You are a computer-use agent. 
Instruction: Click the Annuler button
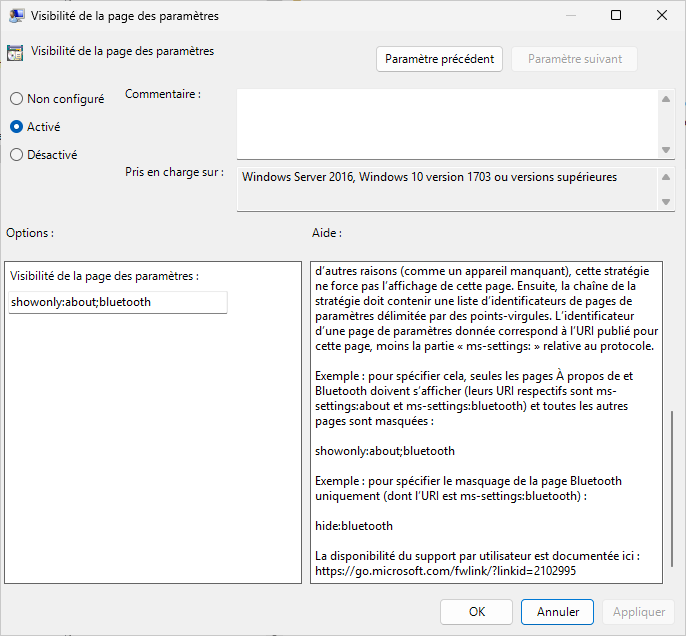[558, 611]
